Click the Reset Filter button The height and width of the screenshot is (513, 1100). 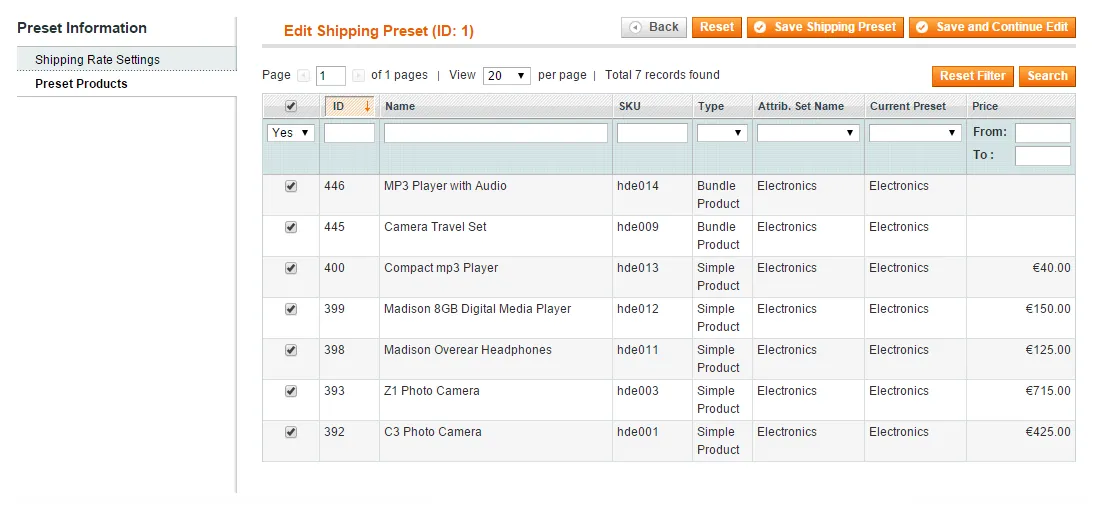972,76
